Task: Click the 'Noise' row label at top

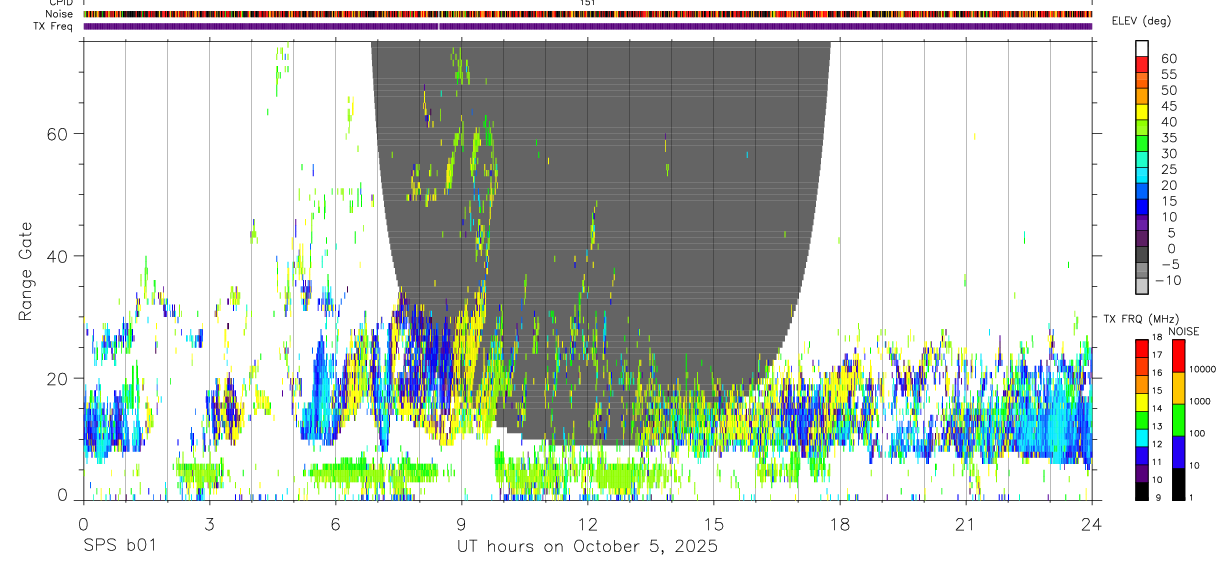Action: [58, 14]
